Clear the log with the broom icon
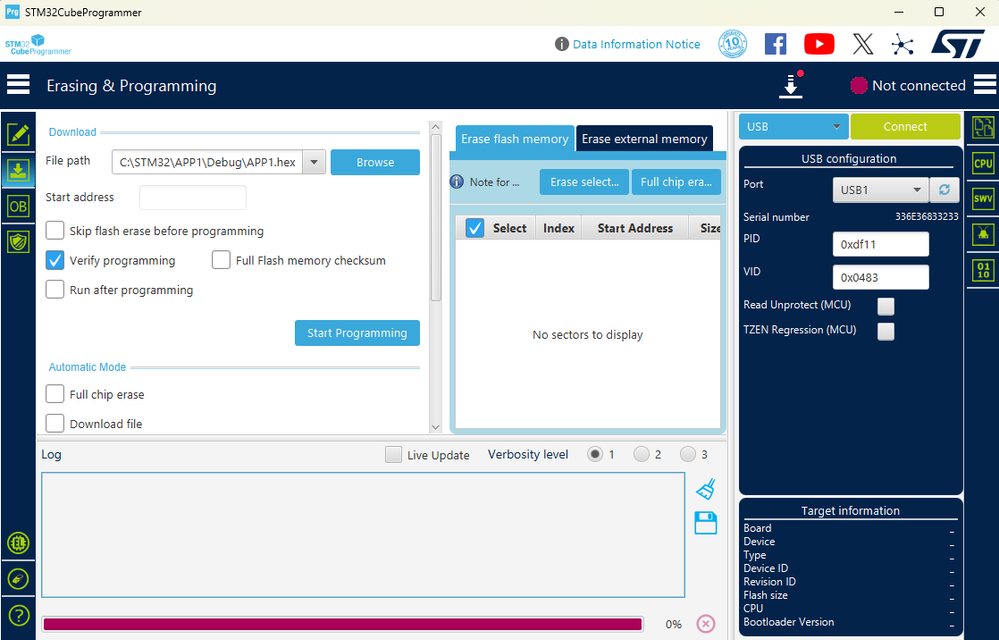 [705, 489]
